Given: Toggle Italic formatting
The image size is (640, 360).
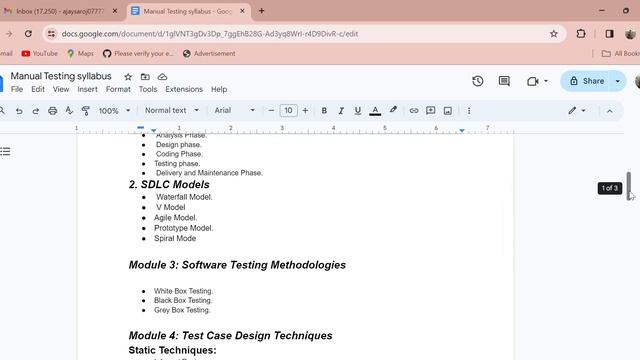Looking at the screenshot, I should pos(341,111).
